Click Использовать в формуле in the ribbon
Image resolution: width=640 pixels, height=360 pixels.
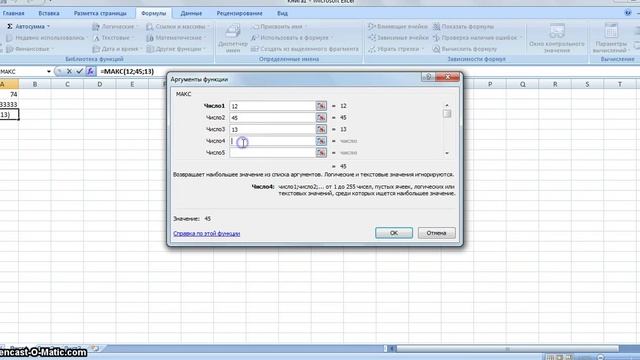[x=291, y=38]
